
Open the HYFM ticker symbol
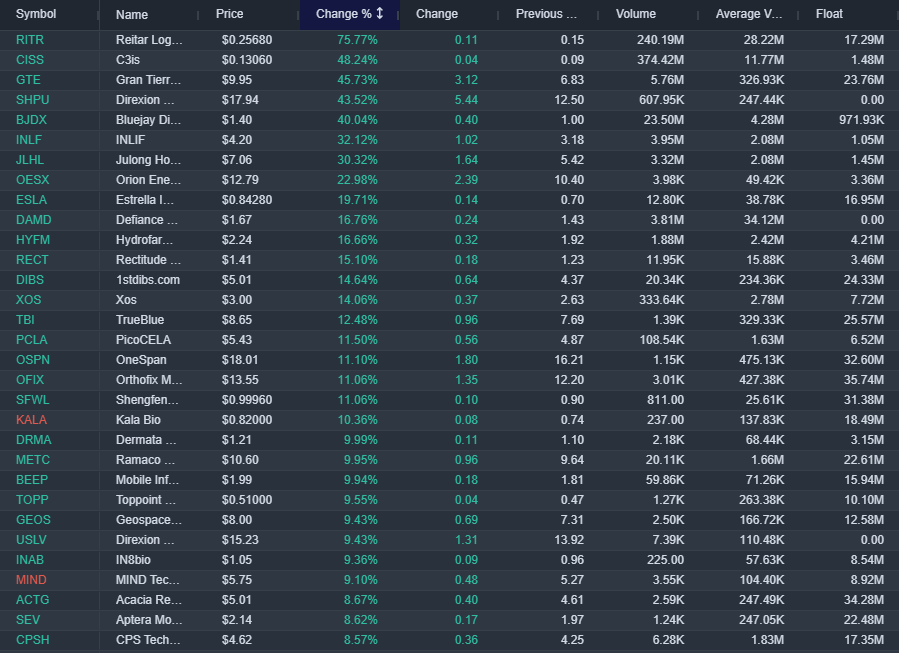click(33, 240)
